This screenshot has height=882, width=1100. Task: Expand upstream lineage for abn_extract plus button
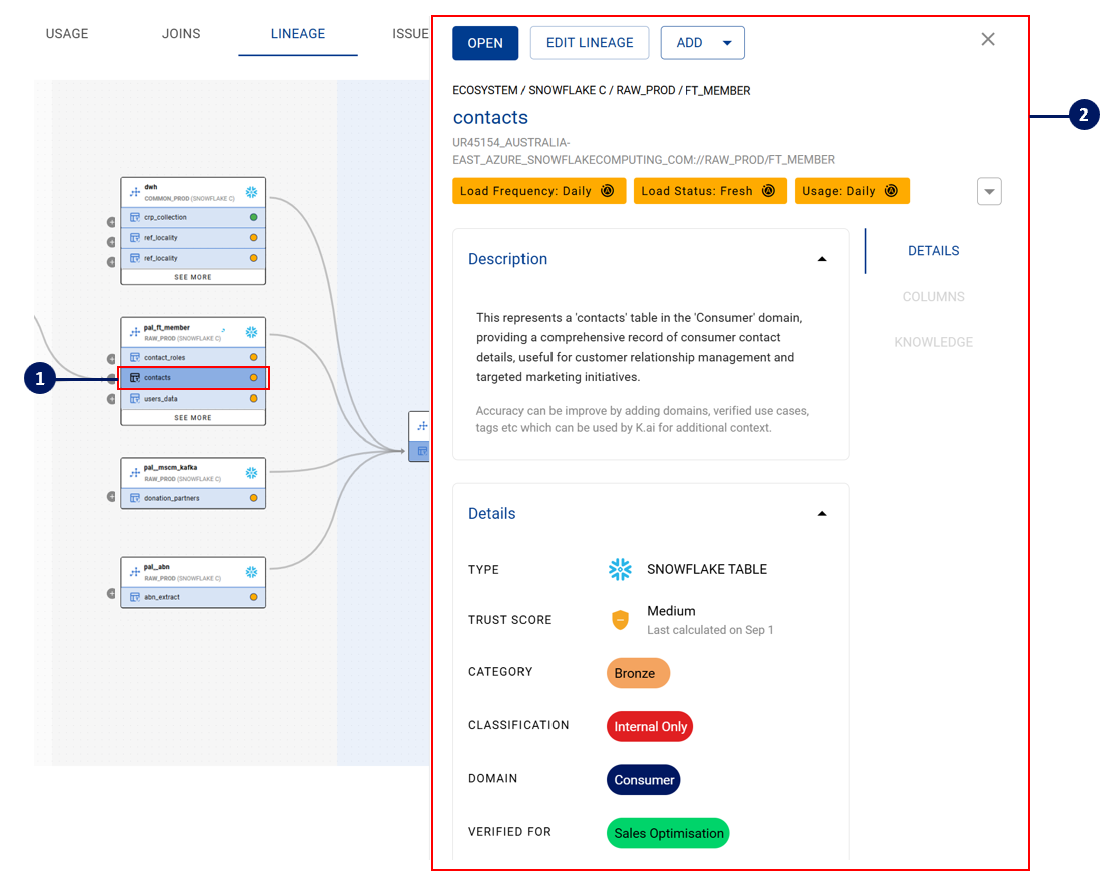click(x=112, y=594)
